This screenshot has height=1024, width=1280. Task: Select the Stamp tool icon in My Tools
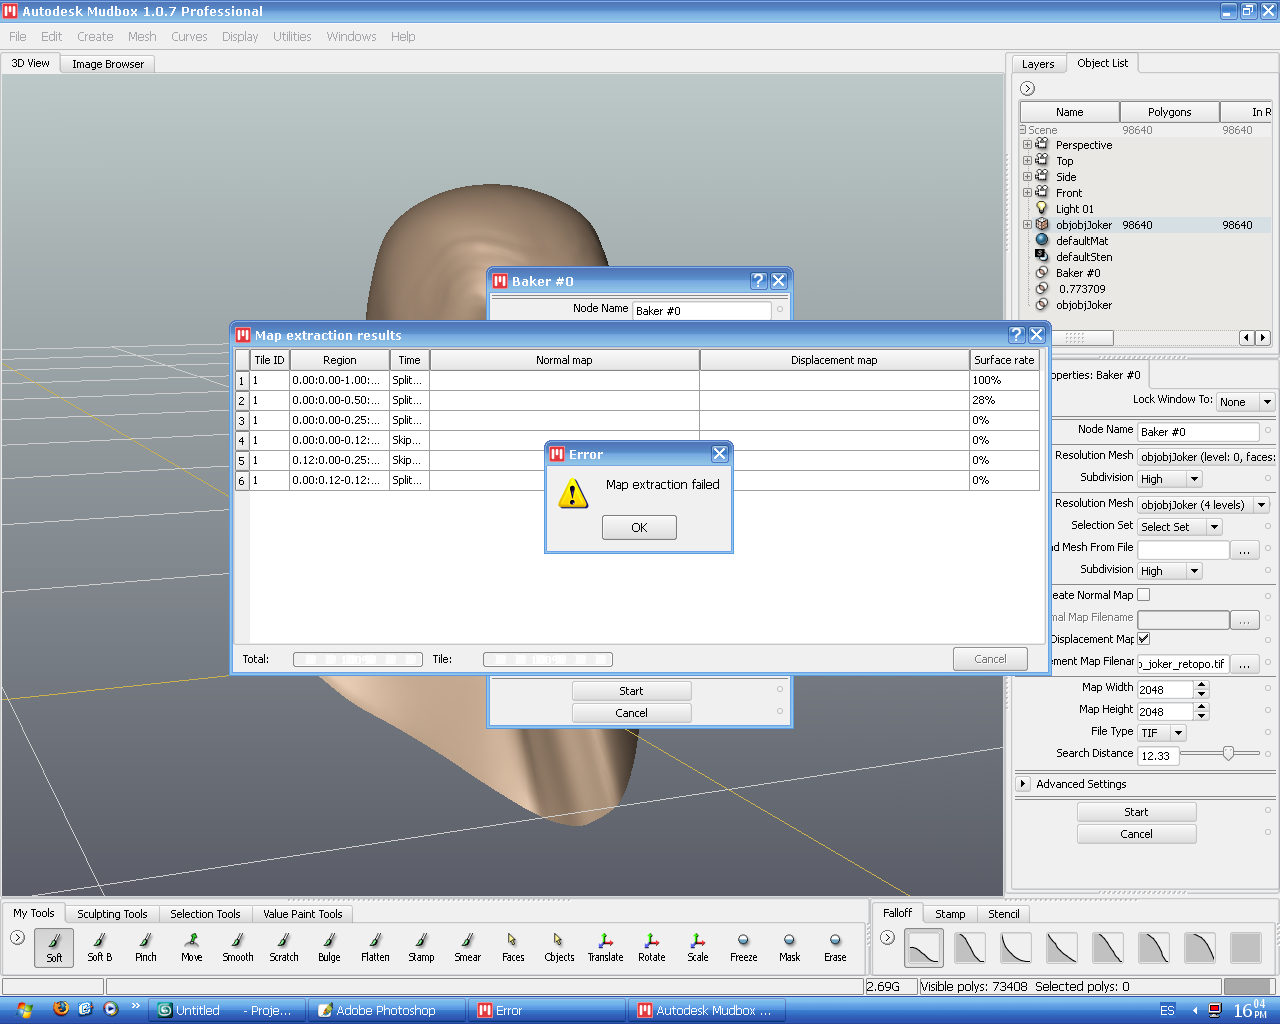(x=422, y=946)
